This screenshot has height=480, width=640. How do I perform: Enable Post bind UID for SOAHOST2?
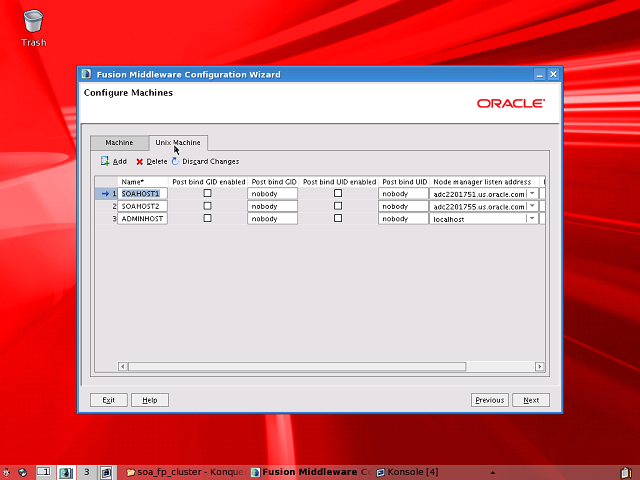tap(338, 206)
